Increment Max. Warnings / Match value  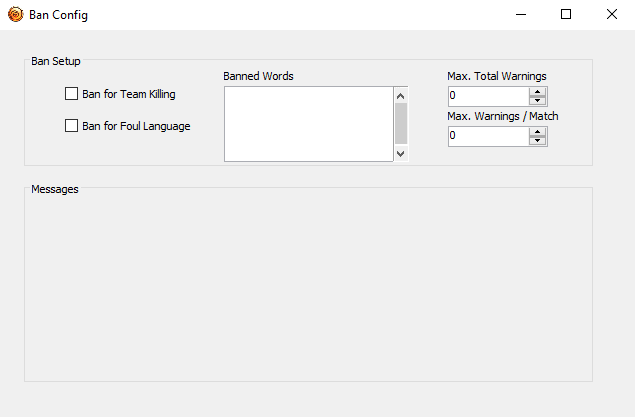(538, 131)
